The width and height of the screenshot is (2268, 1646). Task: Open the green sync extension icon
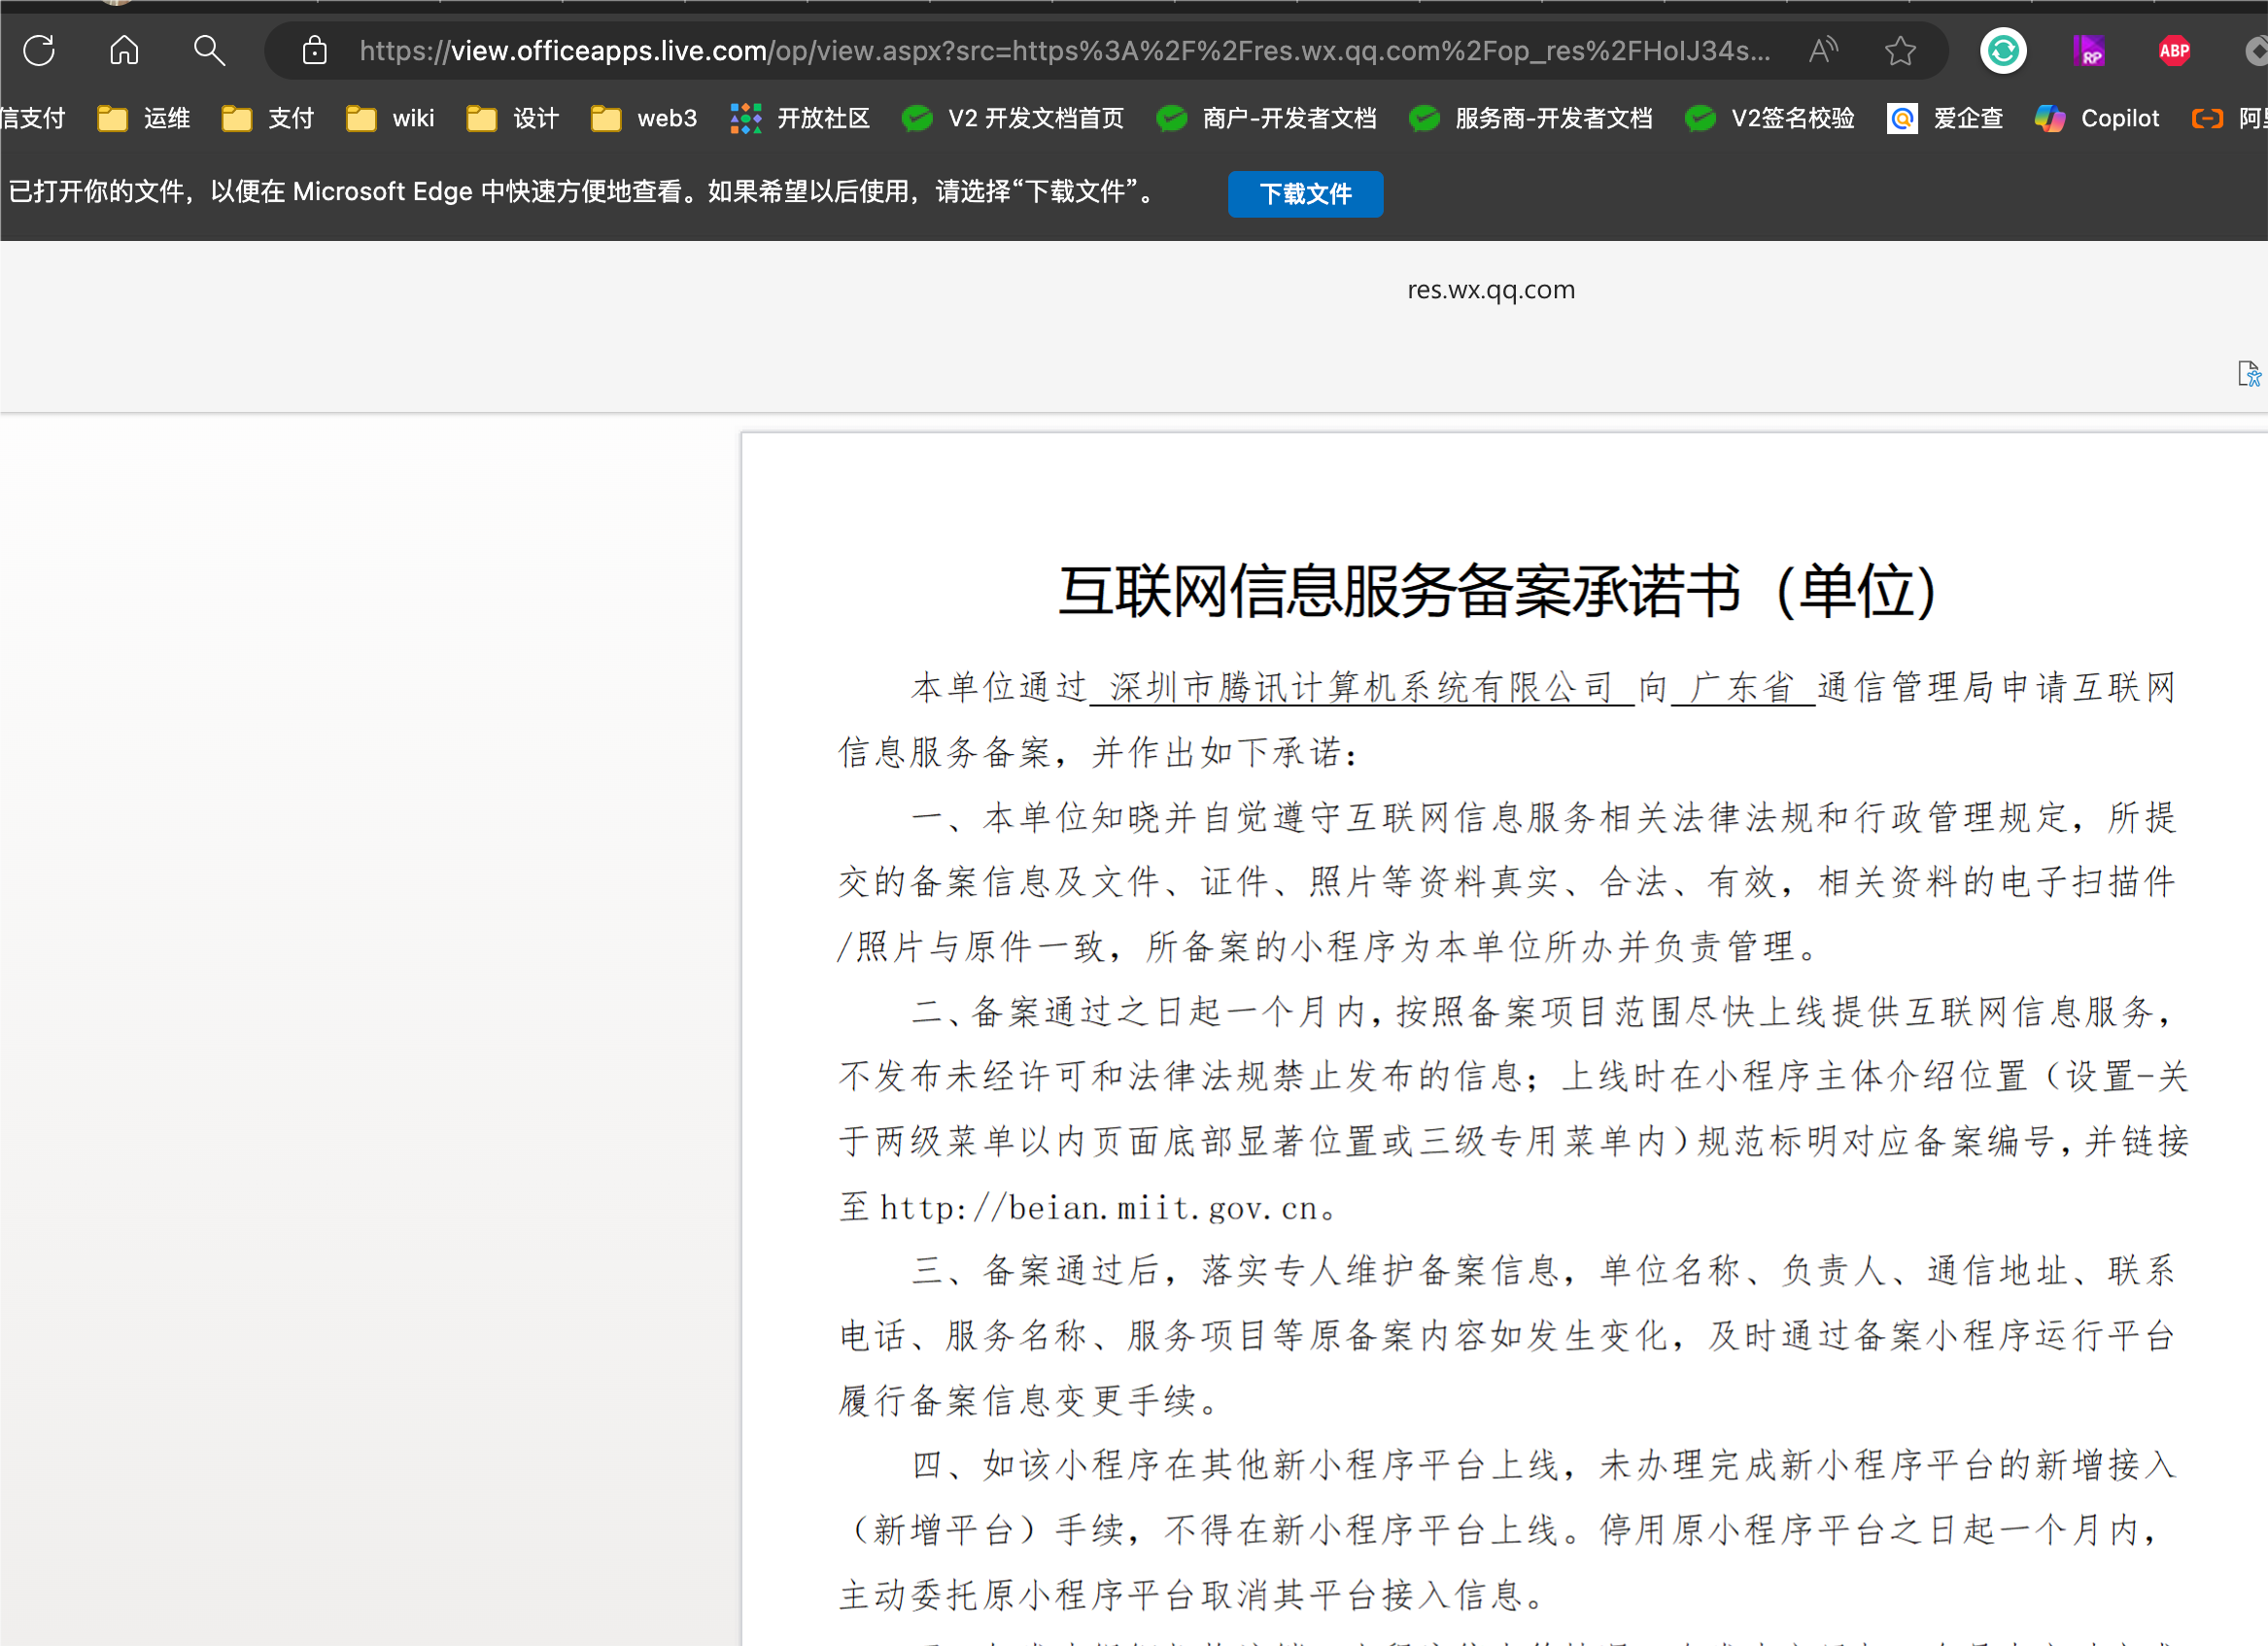coord(2003,50)
